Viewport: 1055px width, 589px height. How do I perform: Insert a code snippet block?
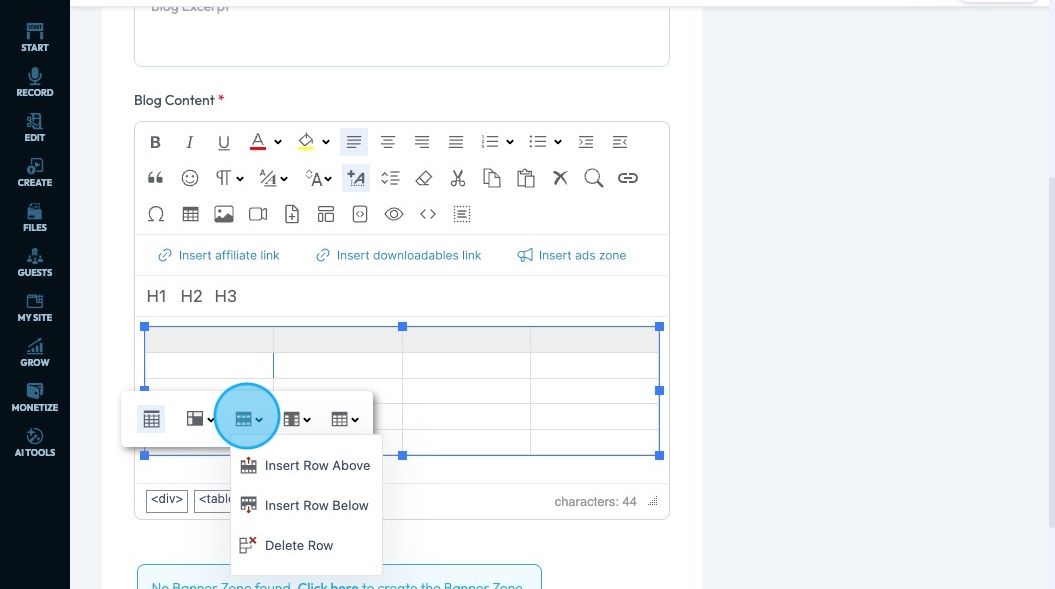coord(360,214)
